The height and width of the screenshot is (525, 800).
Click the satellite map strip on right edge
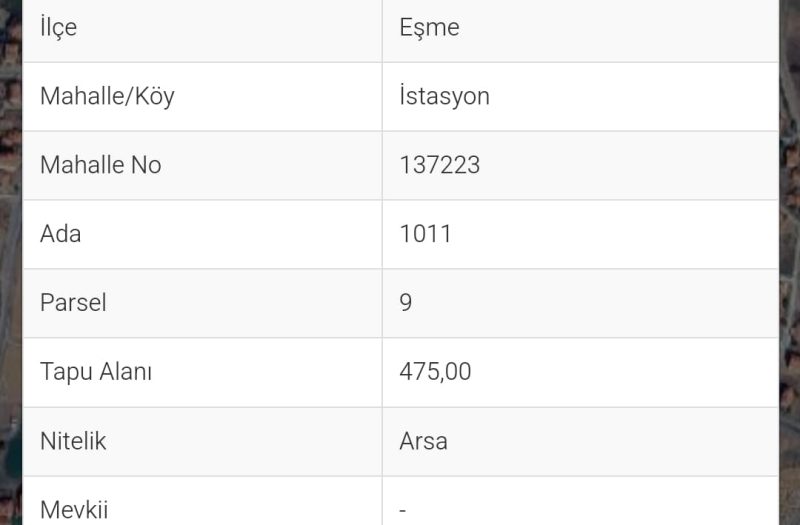(789, 260)
